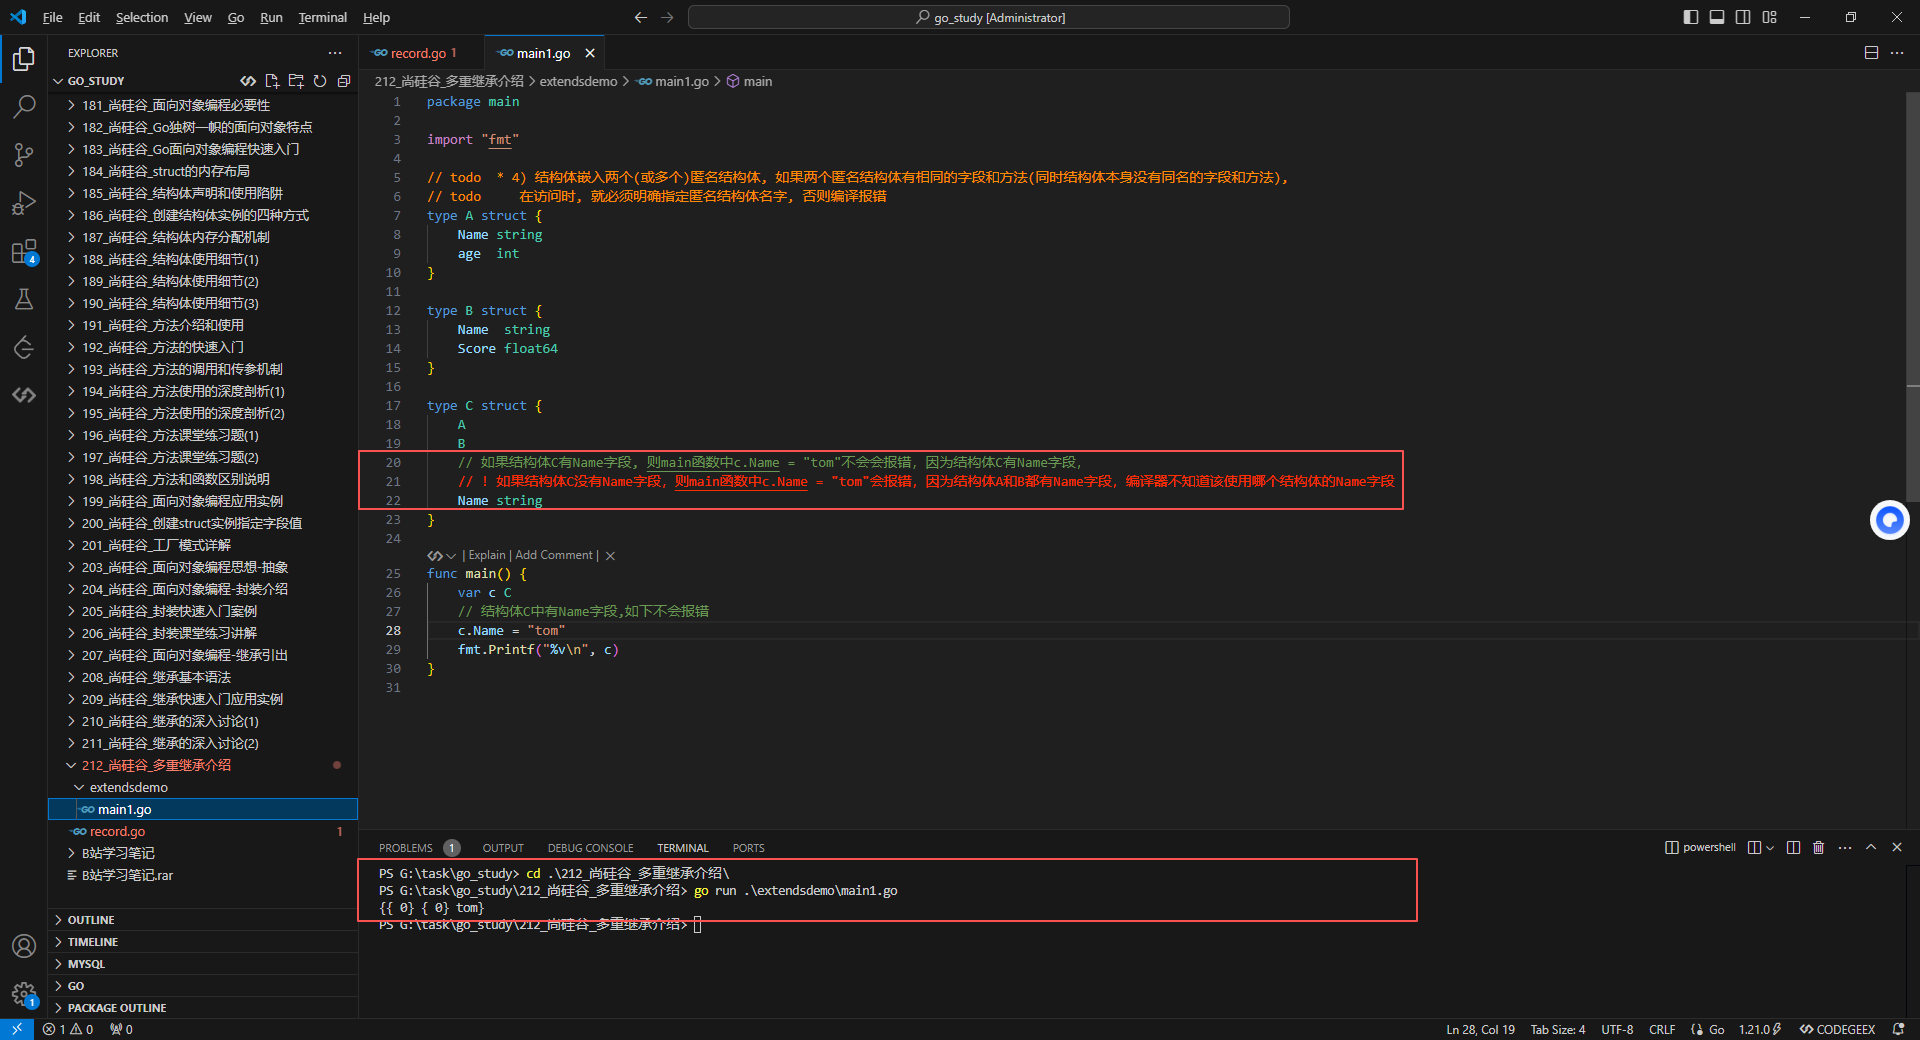This screenshot has height=1040, width=1920.
Task: Open the Testing flask view
Action: [24, 299]
